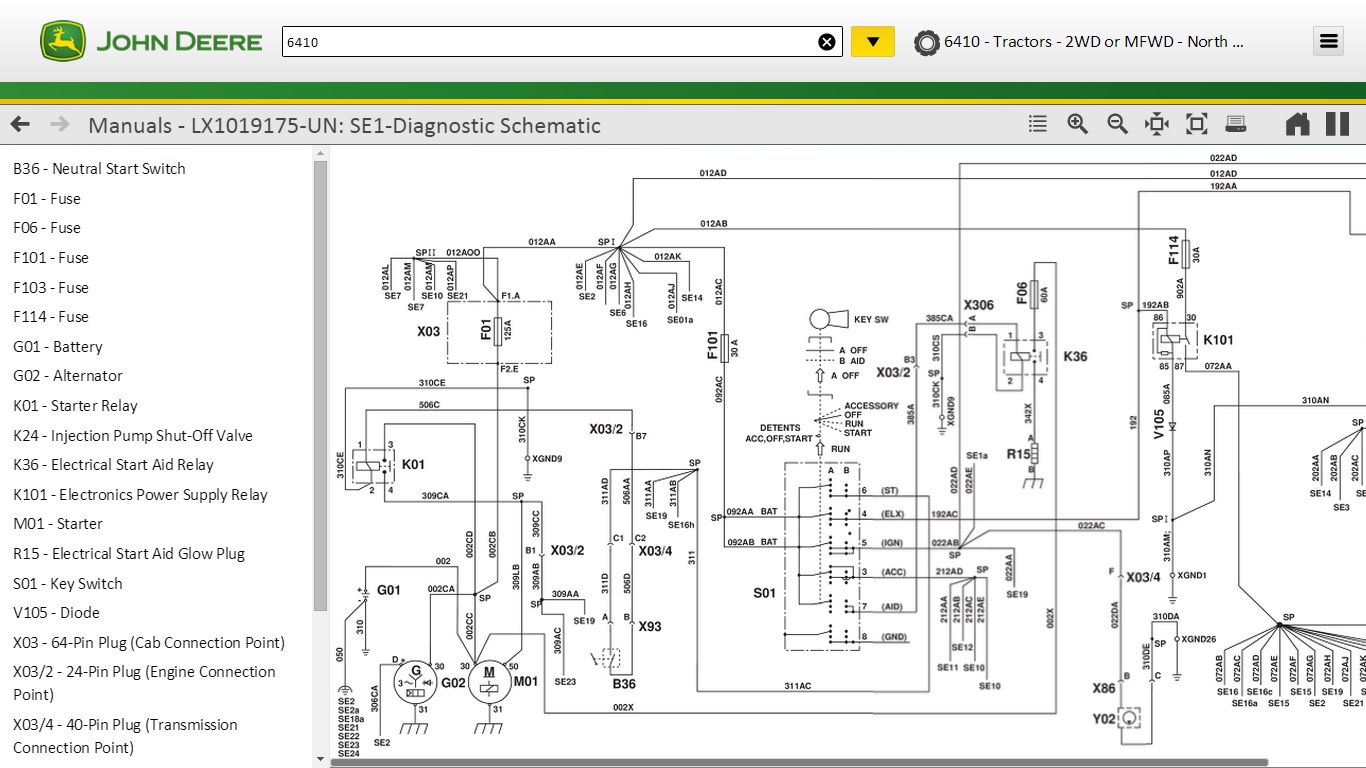
Task: Go forward with the right arrow
Action: (60, 124)
